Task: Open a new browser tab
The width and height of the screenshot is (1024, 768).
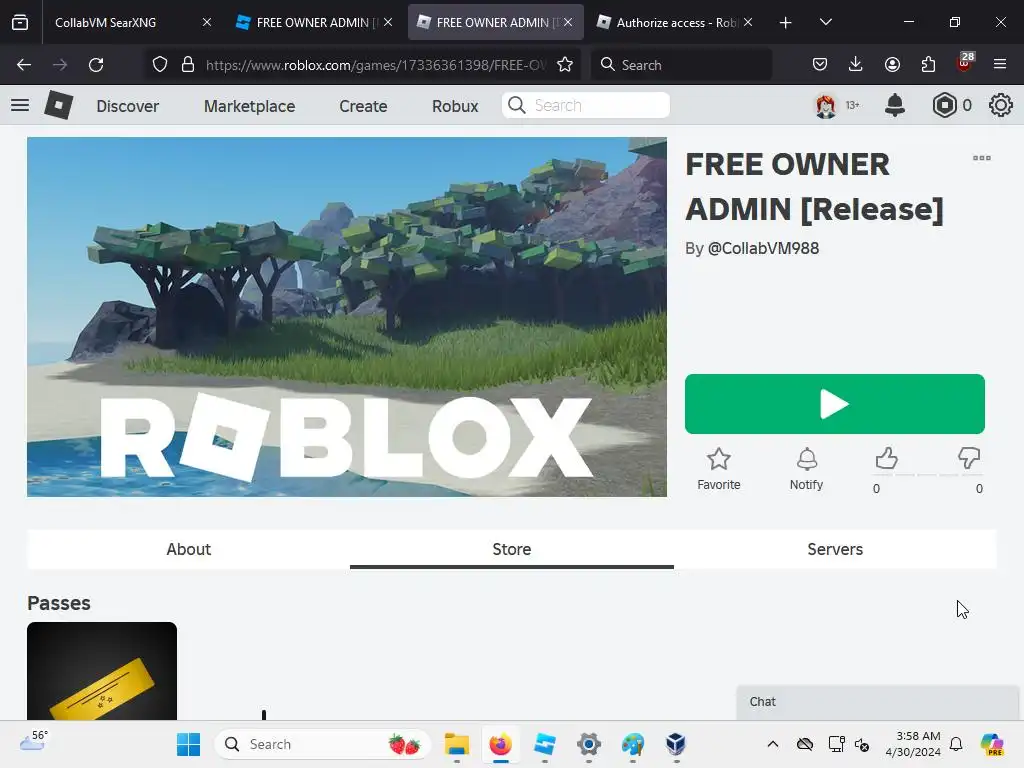Action: point(786,23)
